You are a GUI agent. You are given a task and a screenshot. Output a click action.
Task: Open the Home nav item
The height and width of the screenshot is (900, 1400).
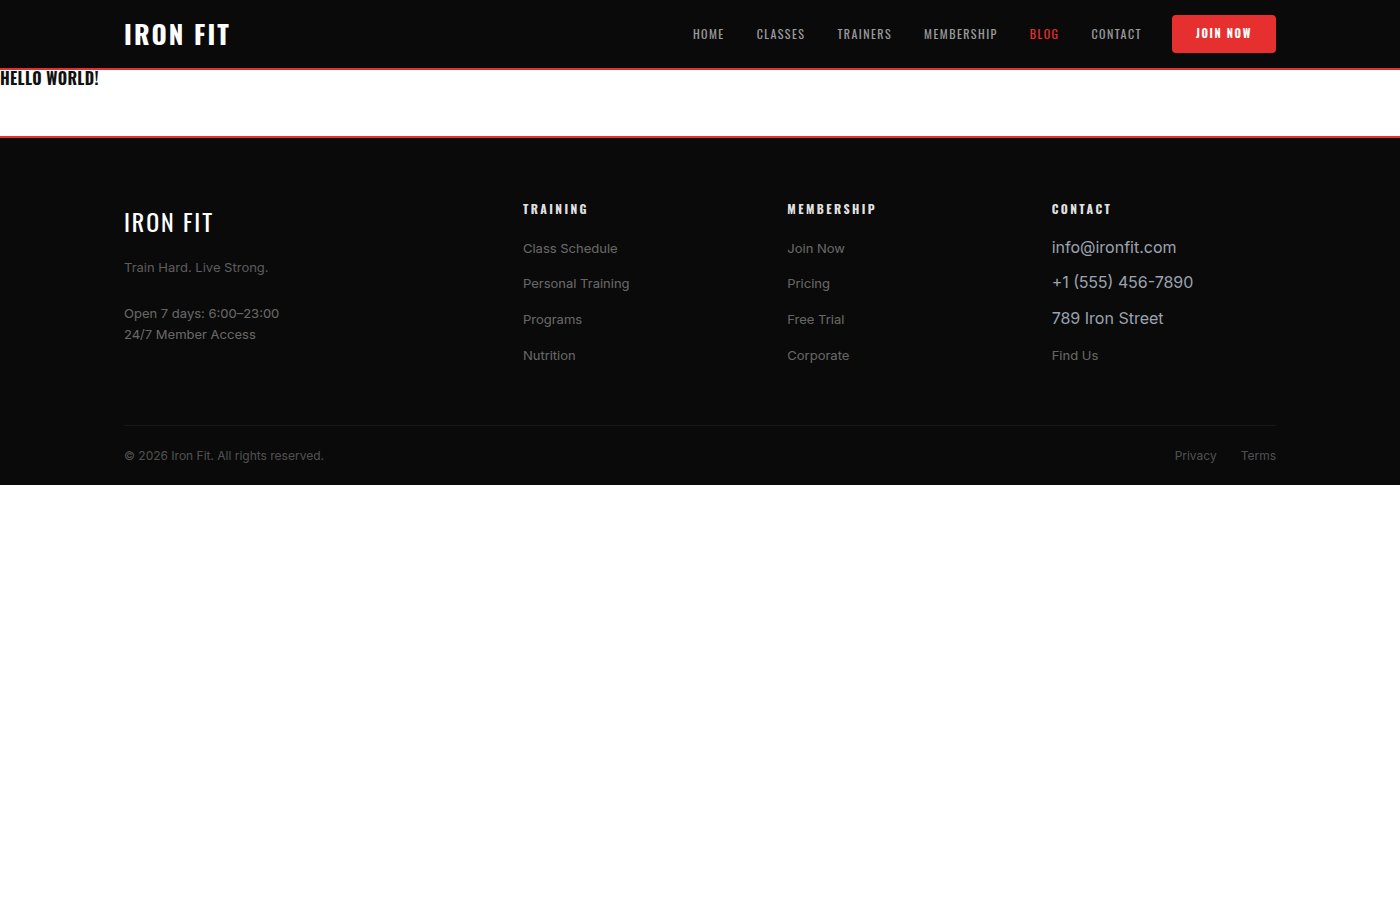click(x=708, y=34)
